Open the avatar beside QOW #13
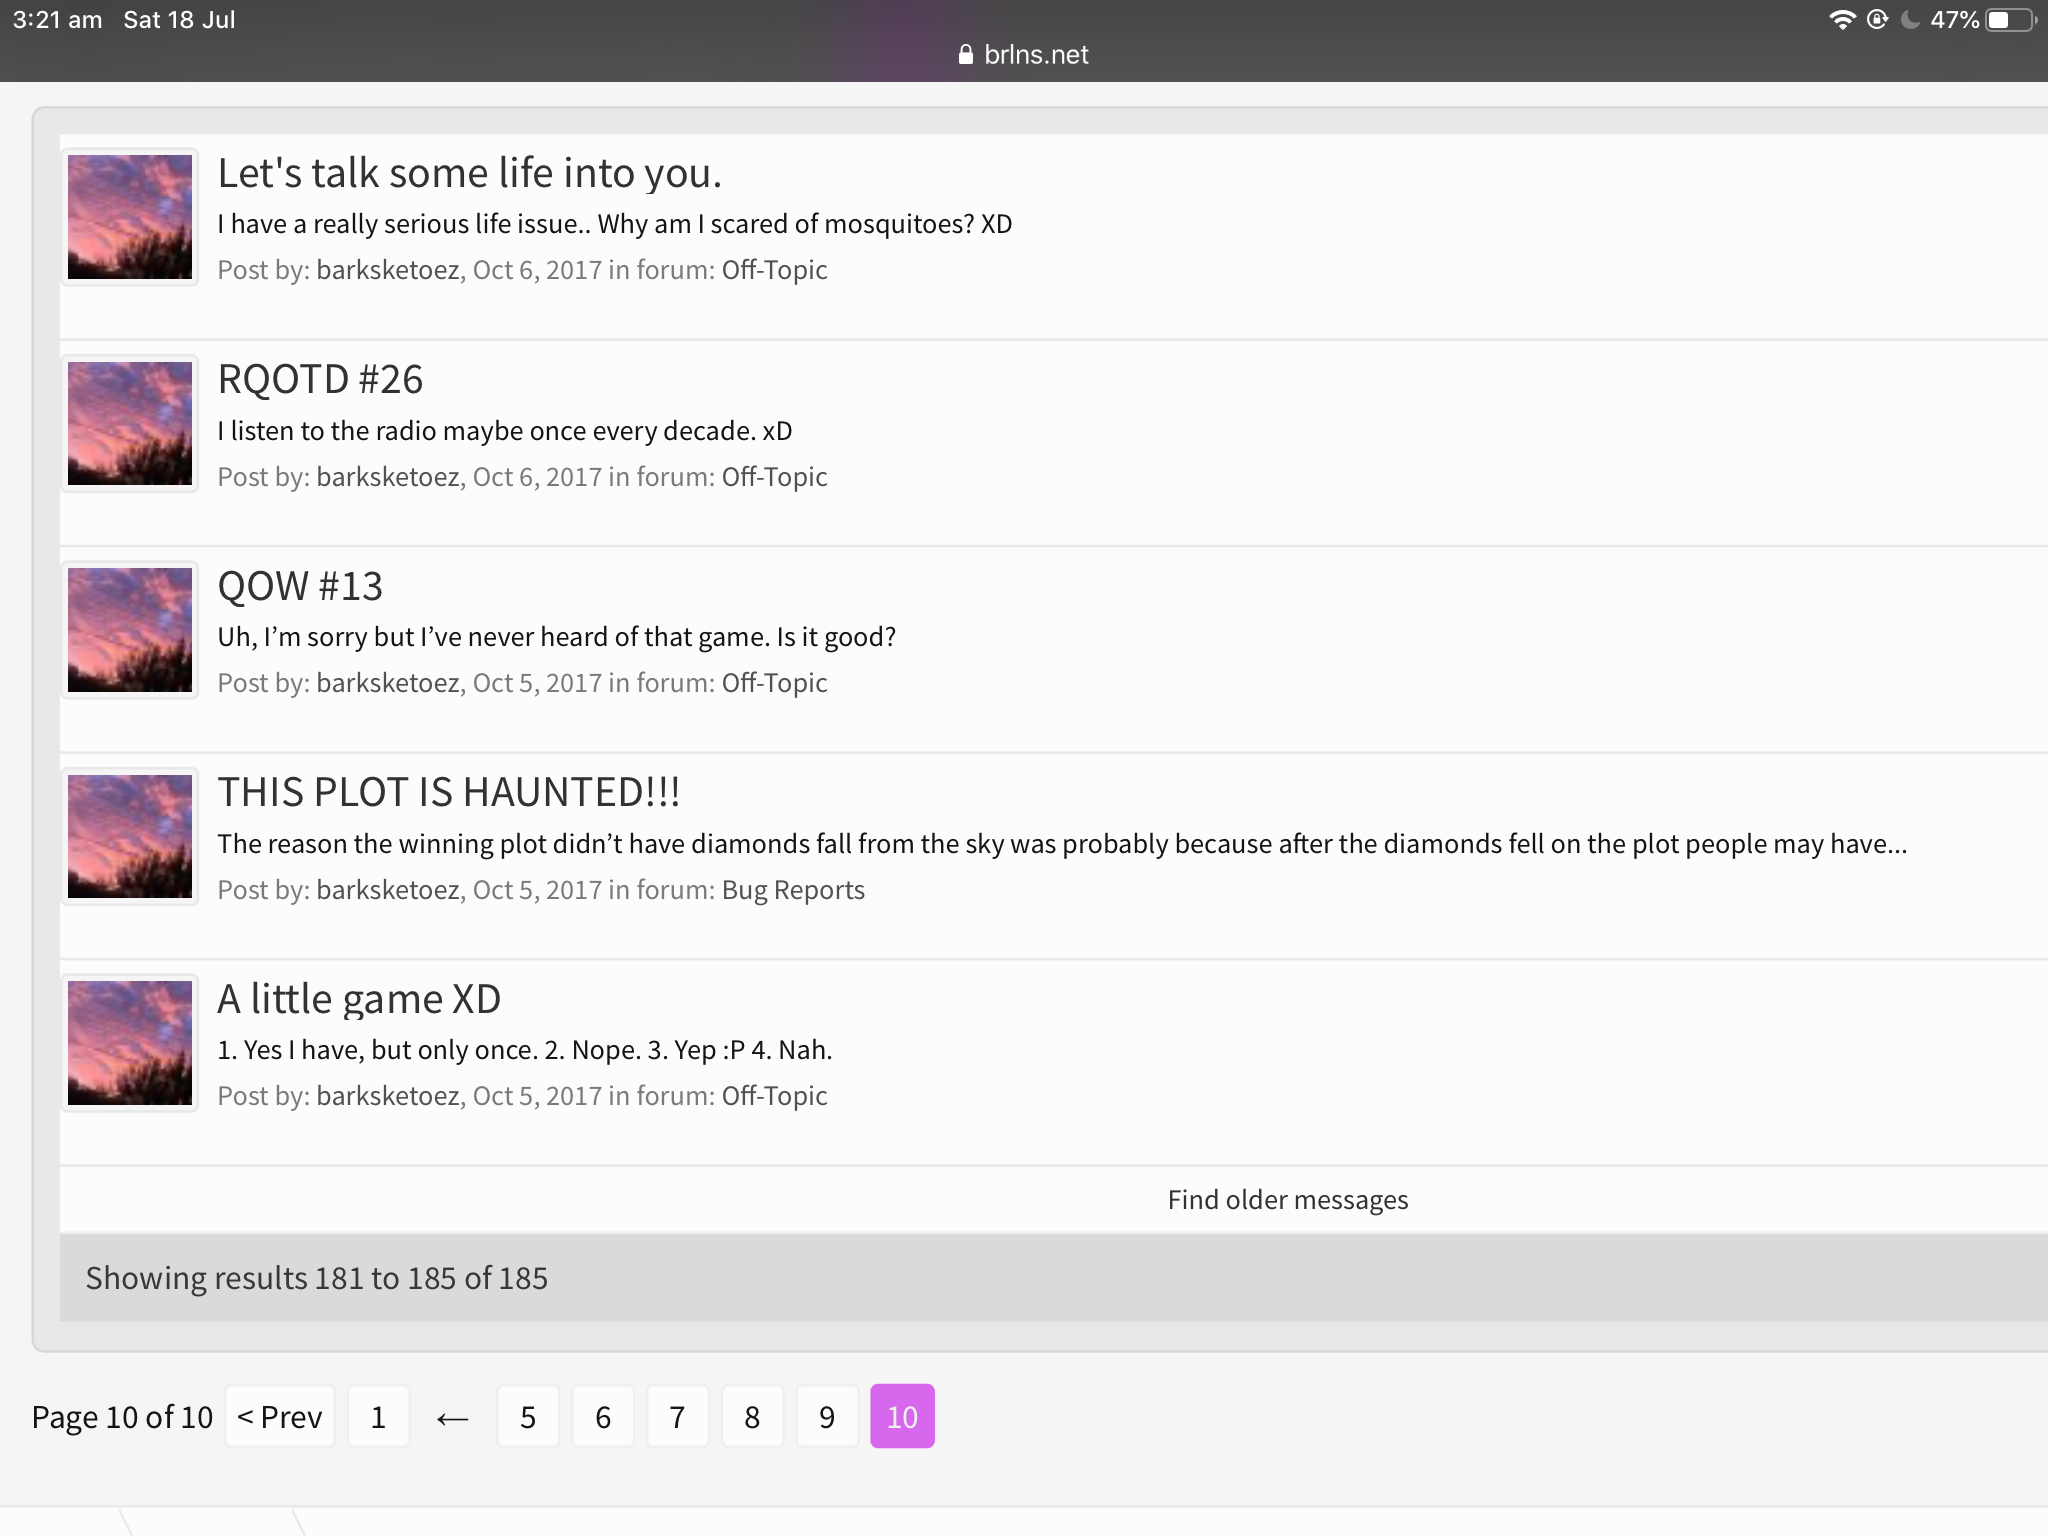 pyautogui.click(x=130, y=630)
